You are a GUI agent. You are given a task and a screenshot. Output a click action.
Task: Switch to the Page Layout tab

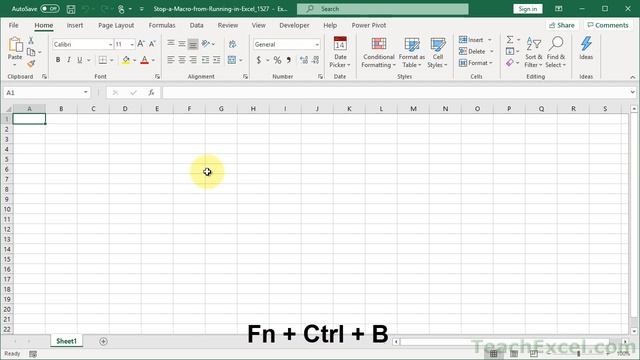click(116, 25)
